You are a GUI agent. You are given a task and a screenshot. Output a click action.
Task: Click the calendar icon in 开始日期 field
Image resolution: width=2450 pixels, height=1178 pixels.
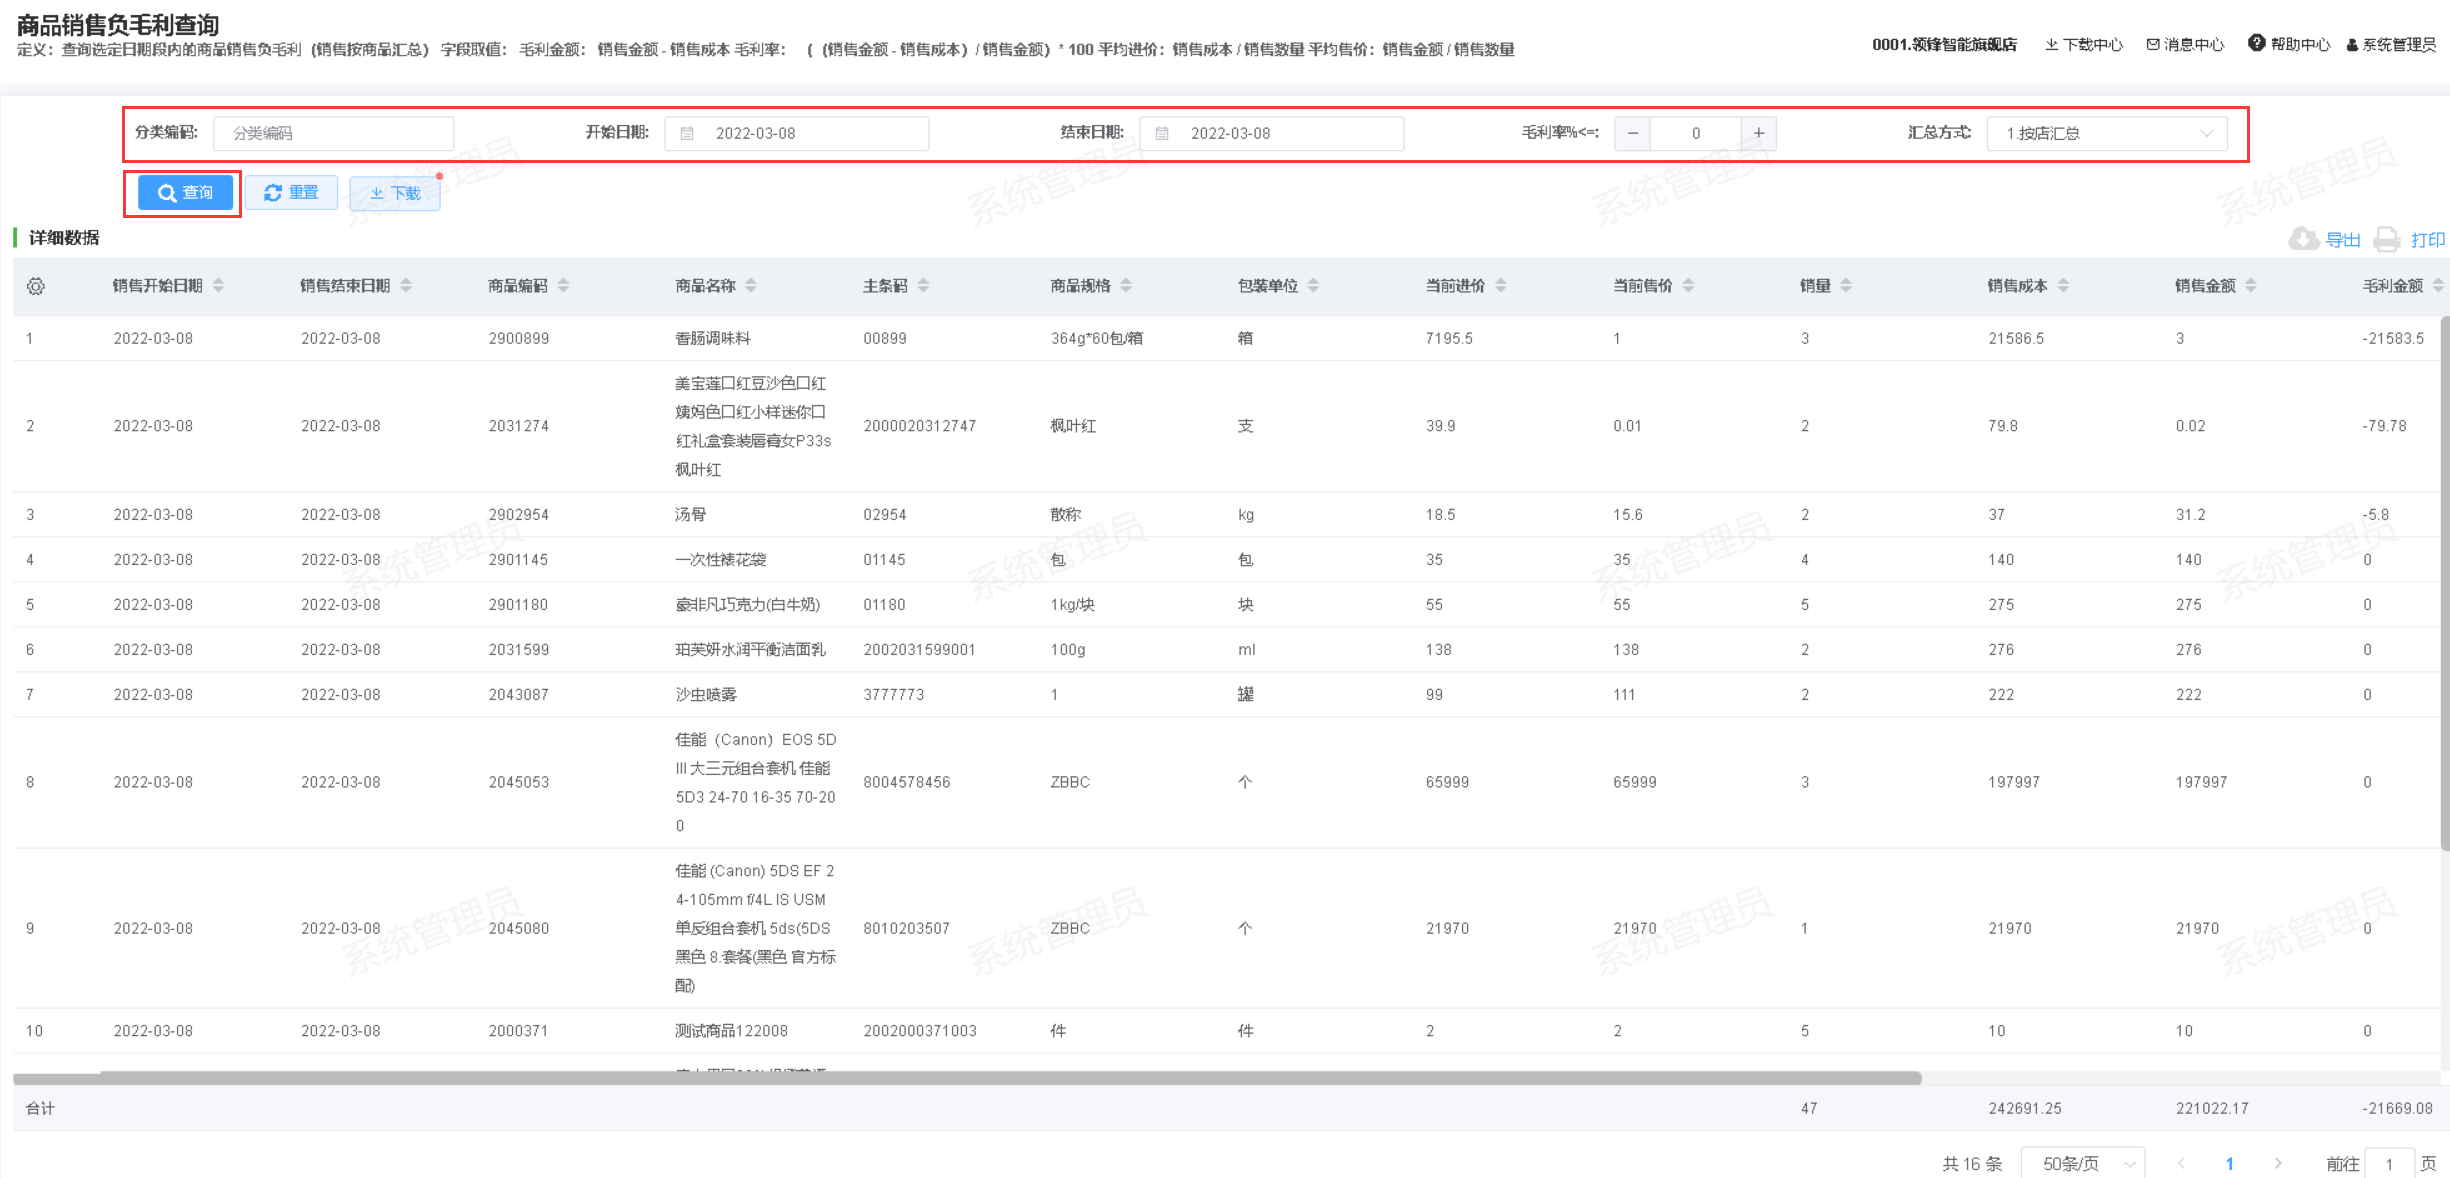click(687, 133)
